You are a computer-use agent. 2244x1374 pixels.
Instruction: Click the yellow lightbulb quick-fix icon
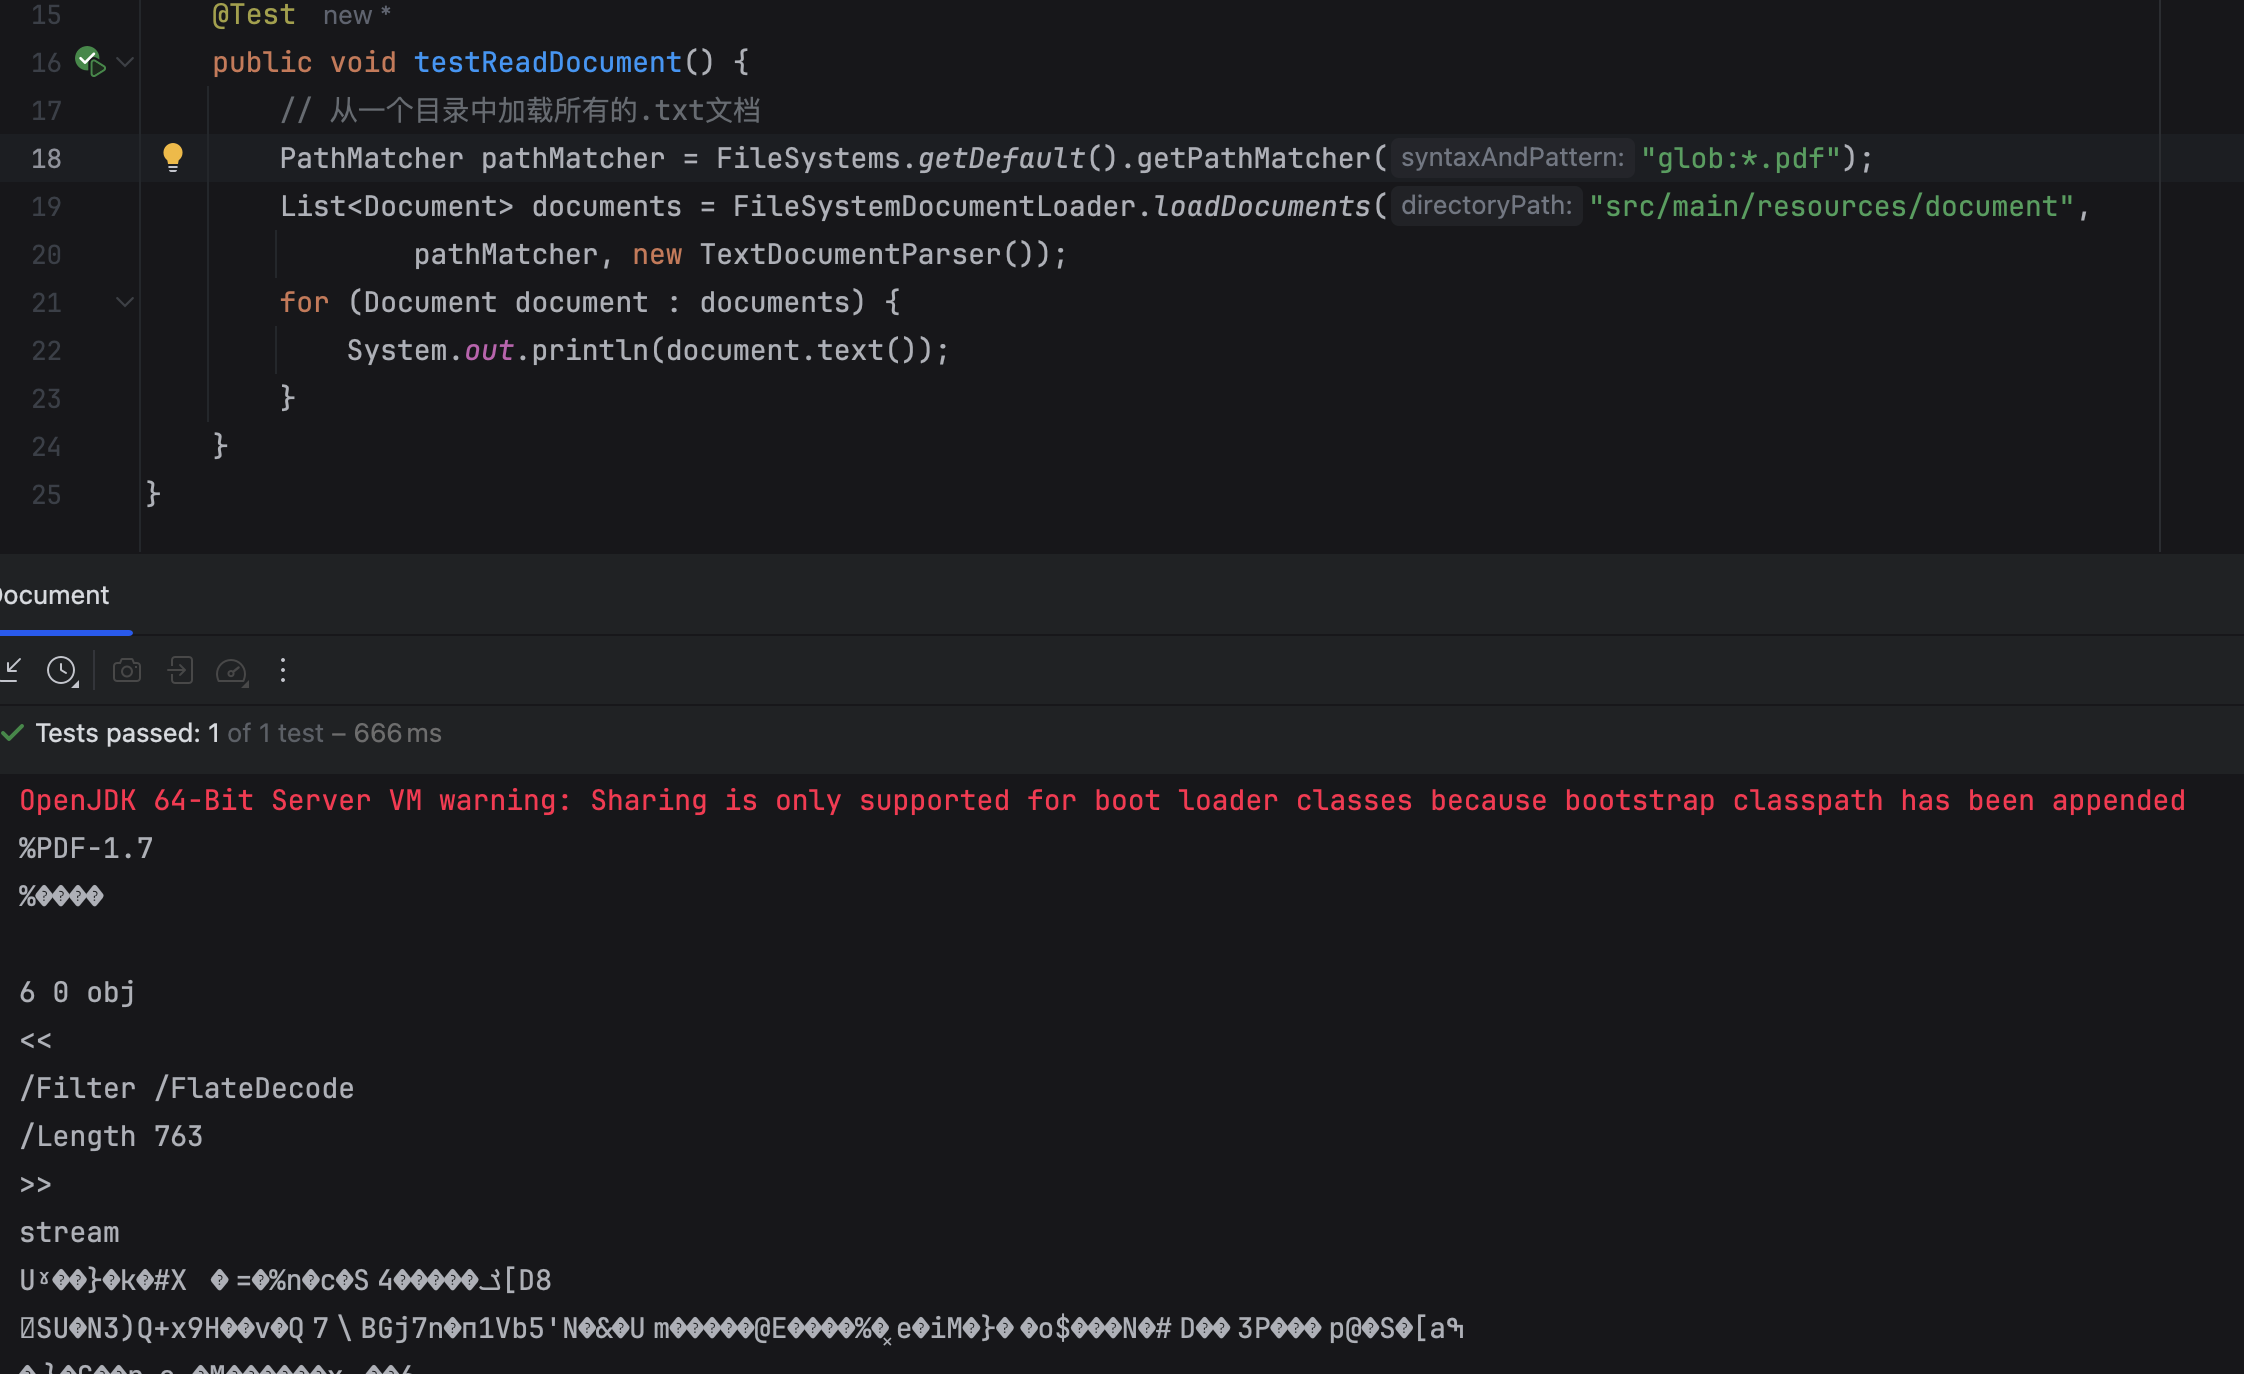(x=173, y=157)
